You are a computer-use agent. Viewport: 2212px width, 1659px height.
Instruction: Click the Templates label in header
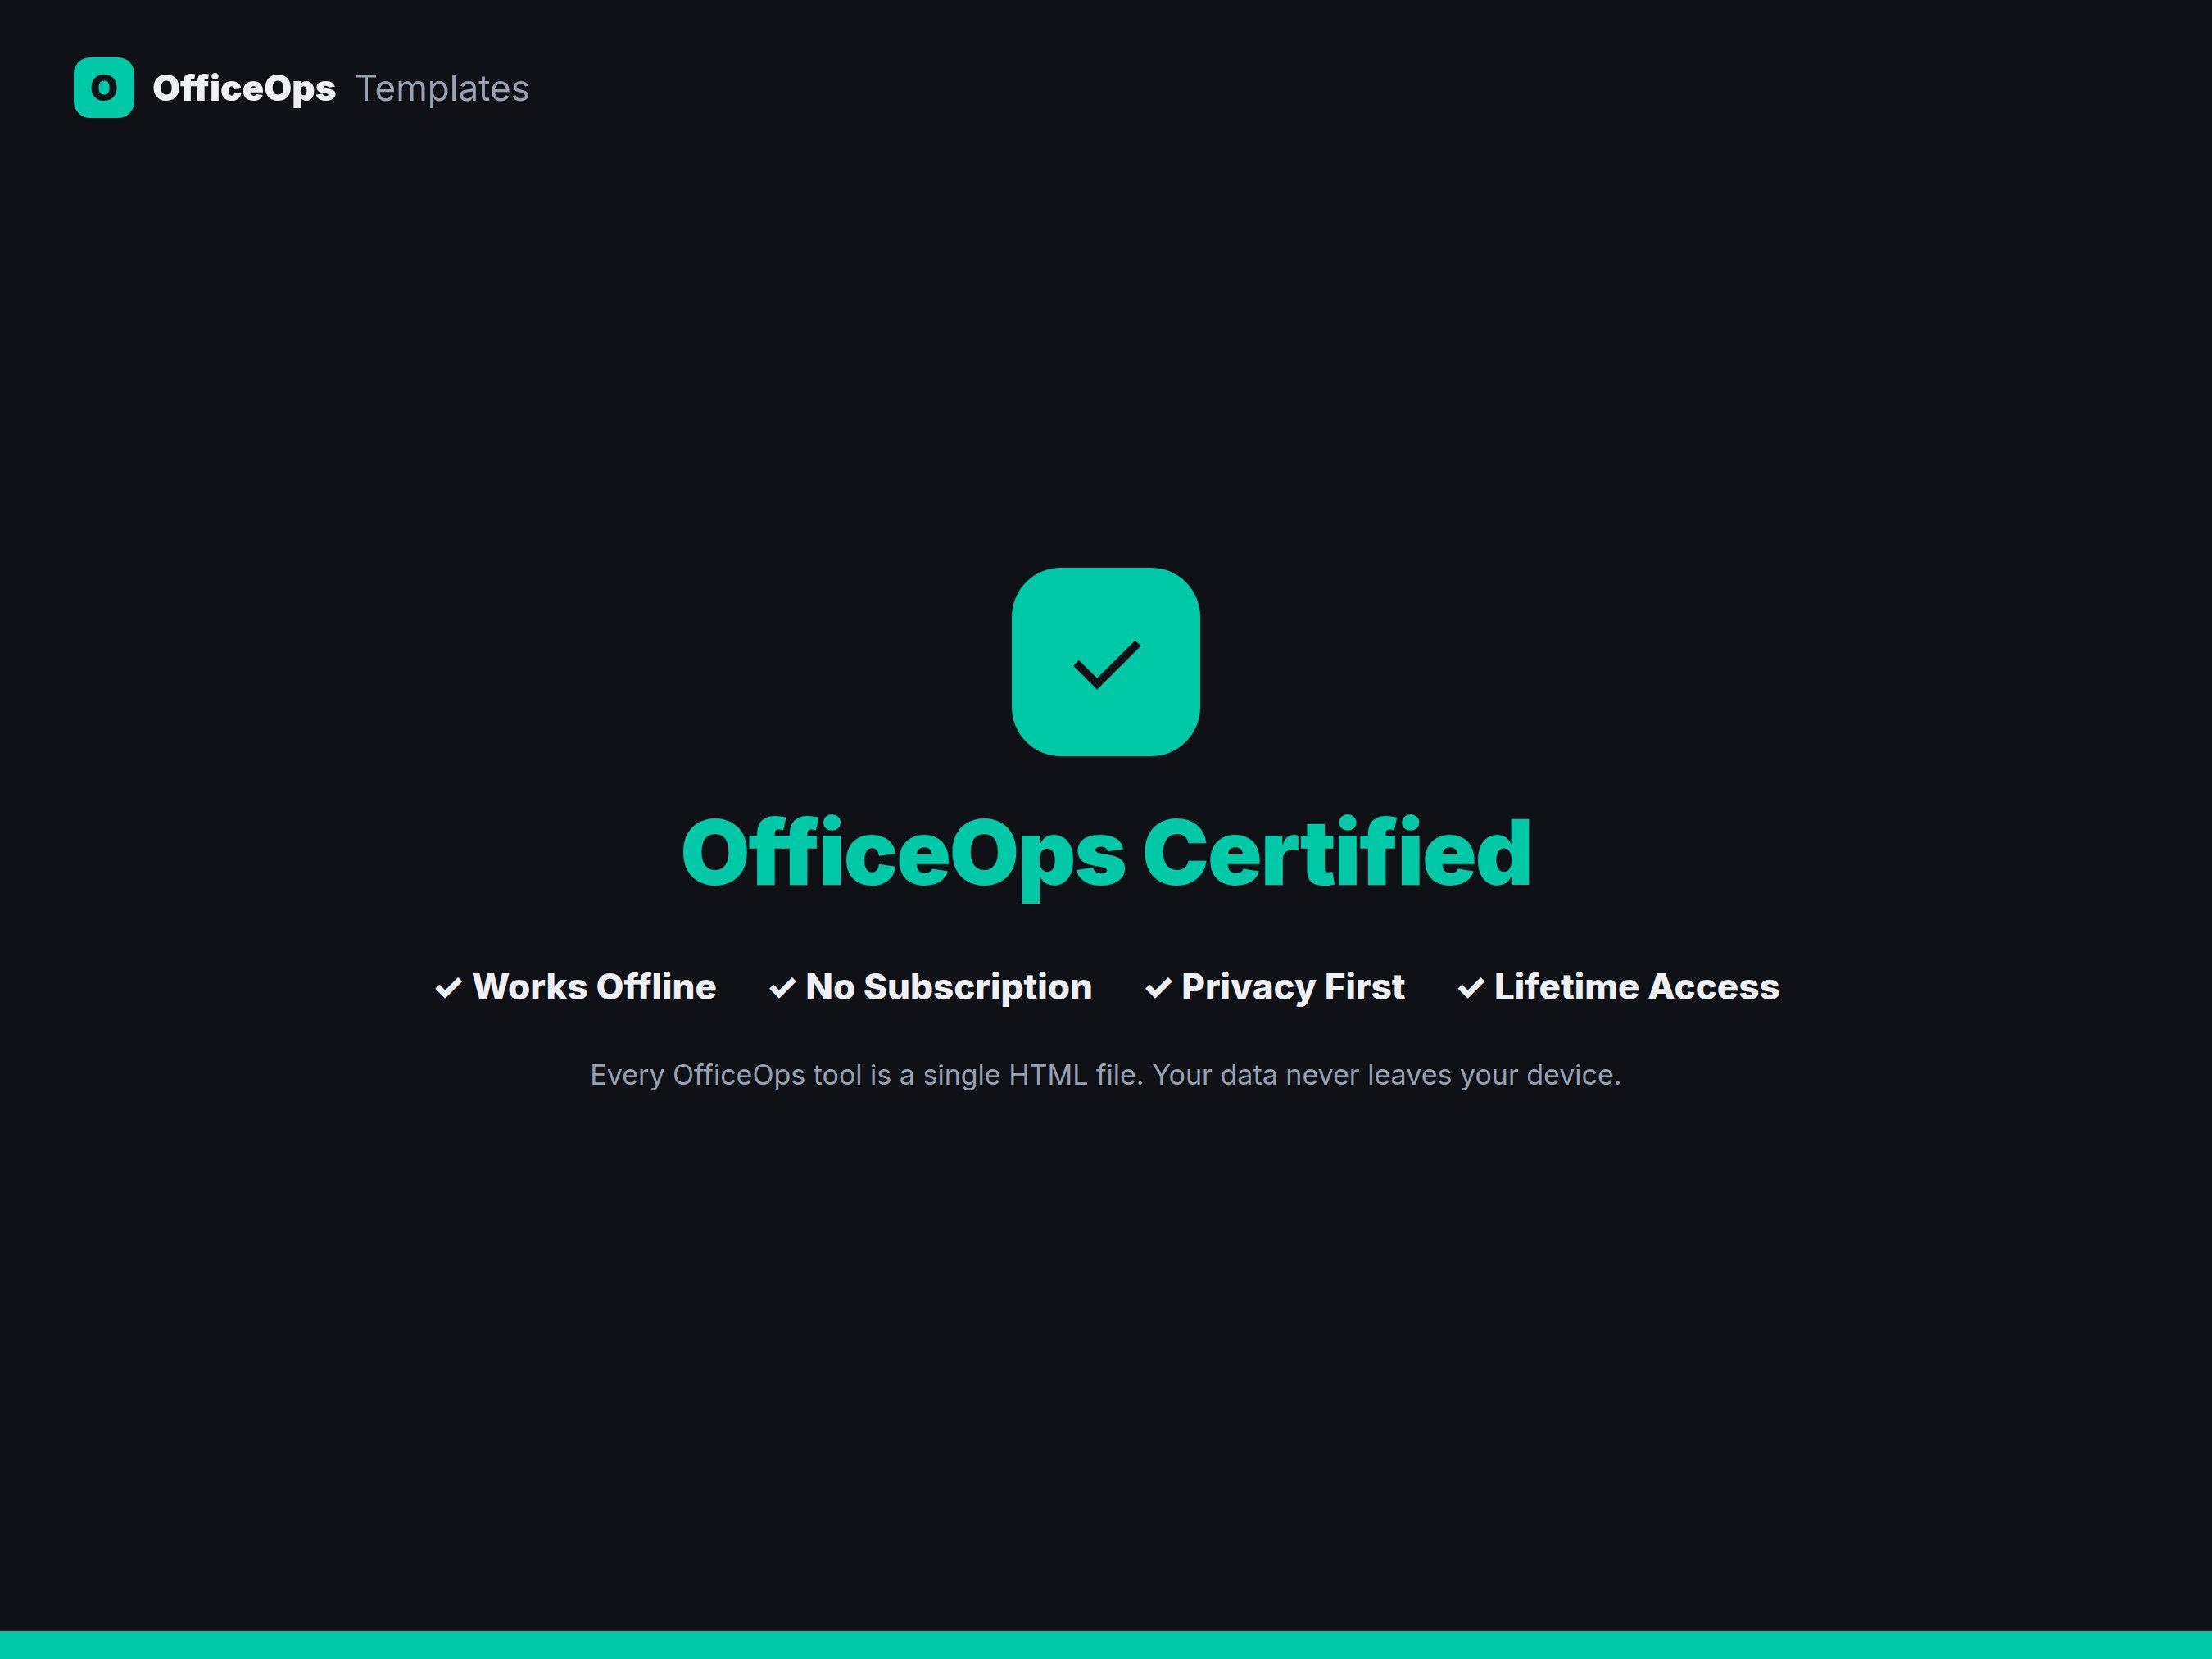tap(442, 88)
